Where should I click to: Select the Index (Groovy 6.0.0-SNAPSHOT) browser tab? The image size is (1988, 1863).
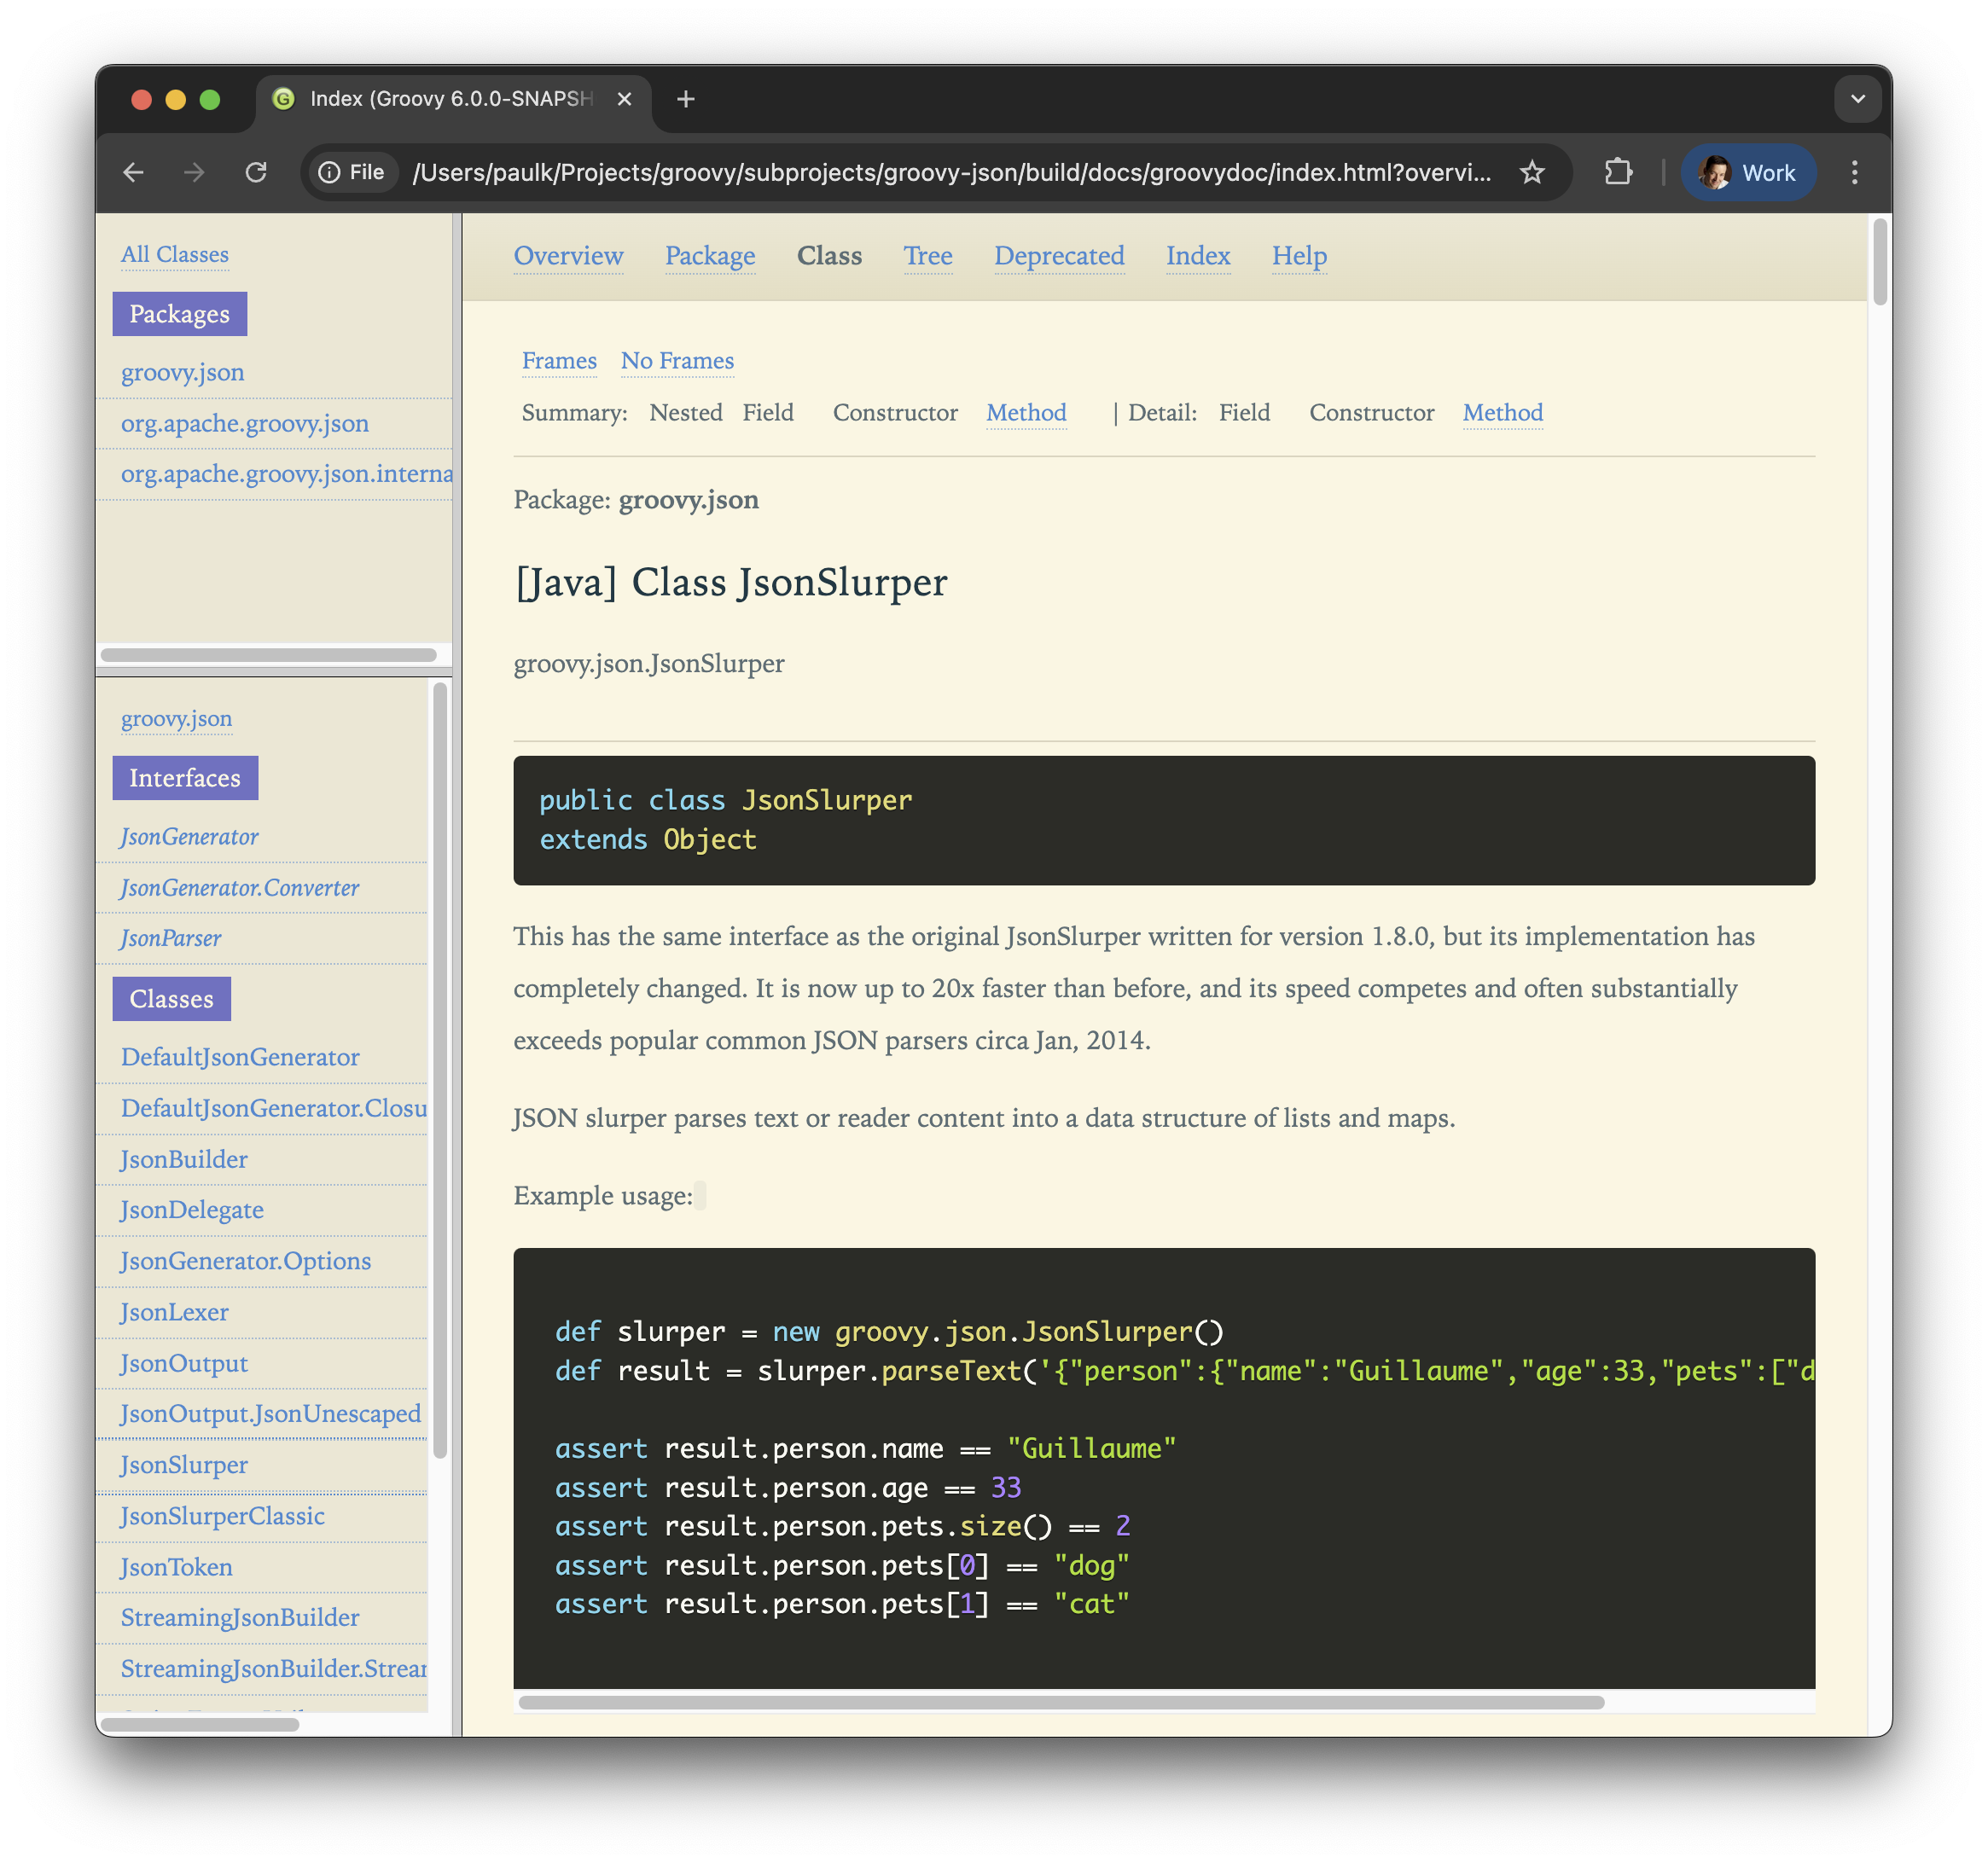coord(452,99)
